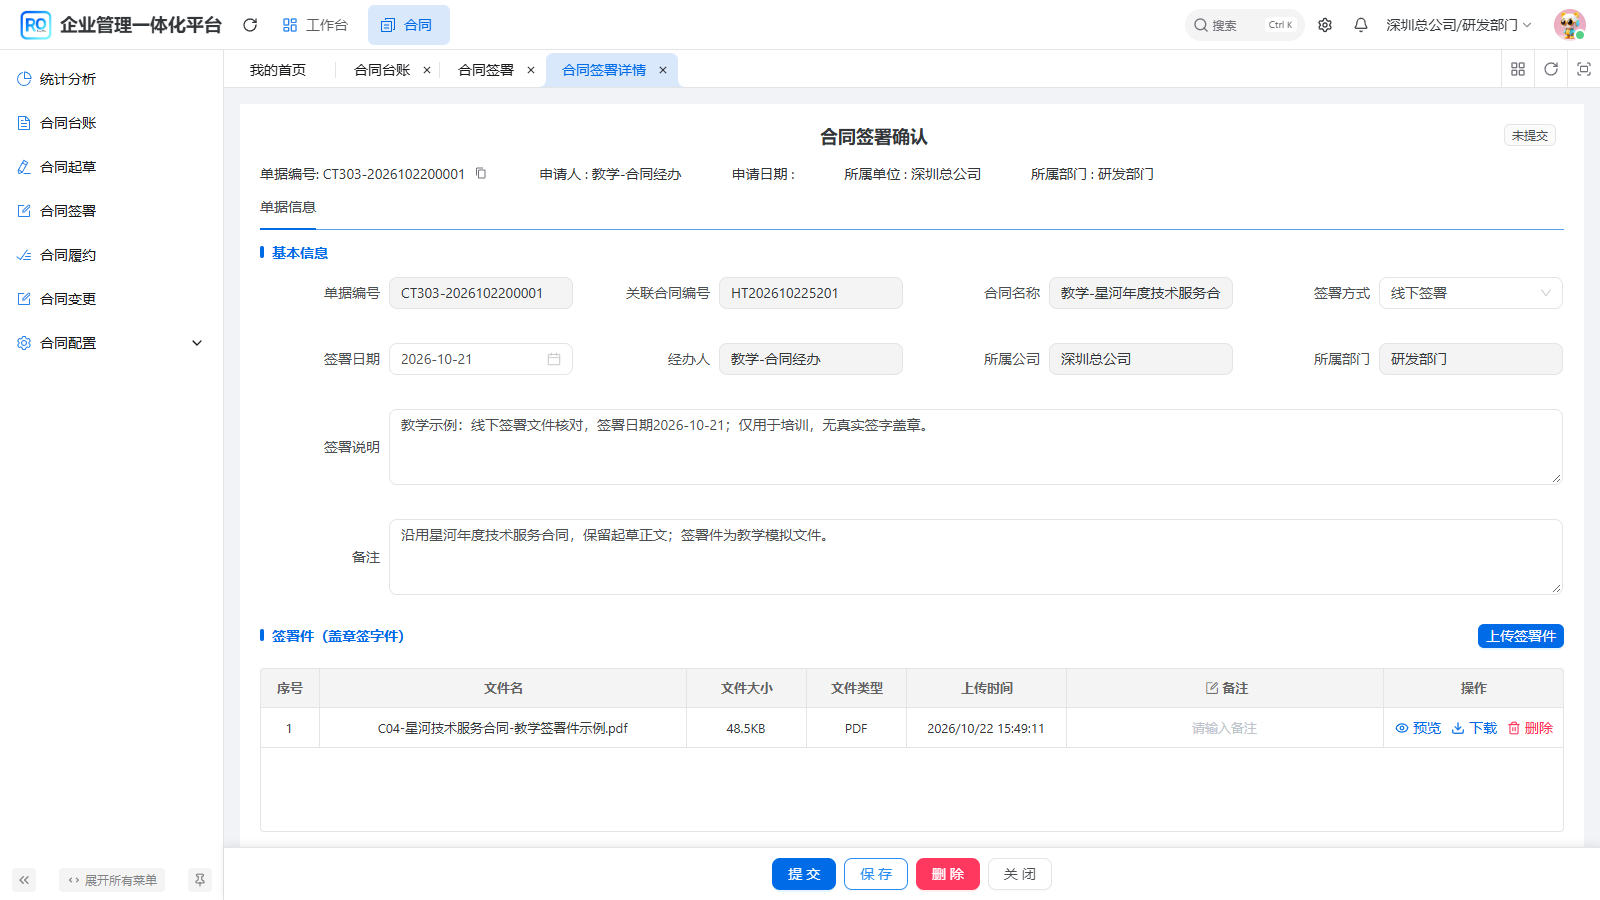Select the 单据信息 tab

click(288, 207)
